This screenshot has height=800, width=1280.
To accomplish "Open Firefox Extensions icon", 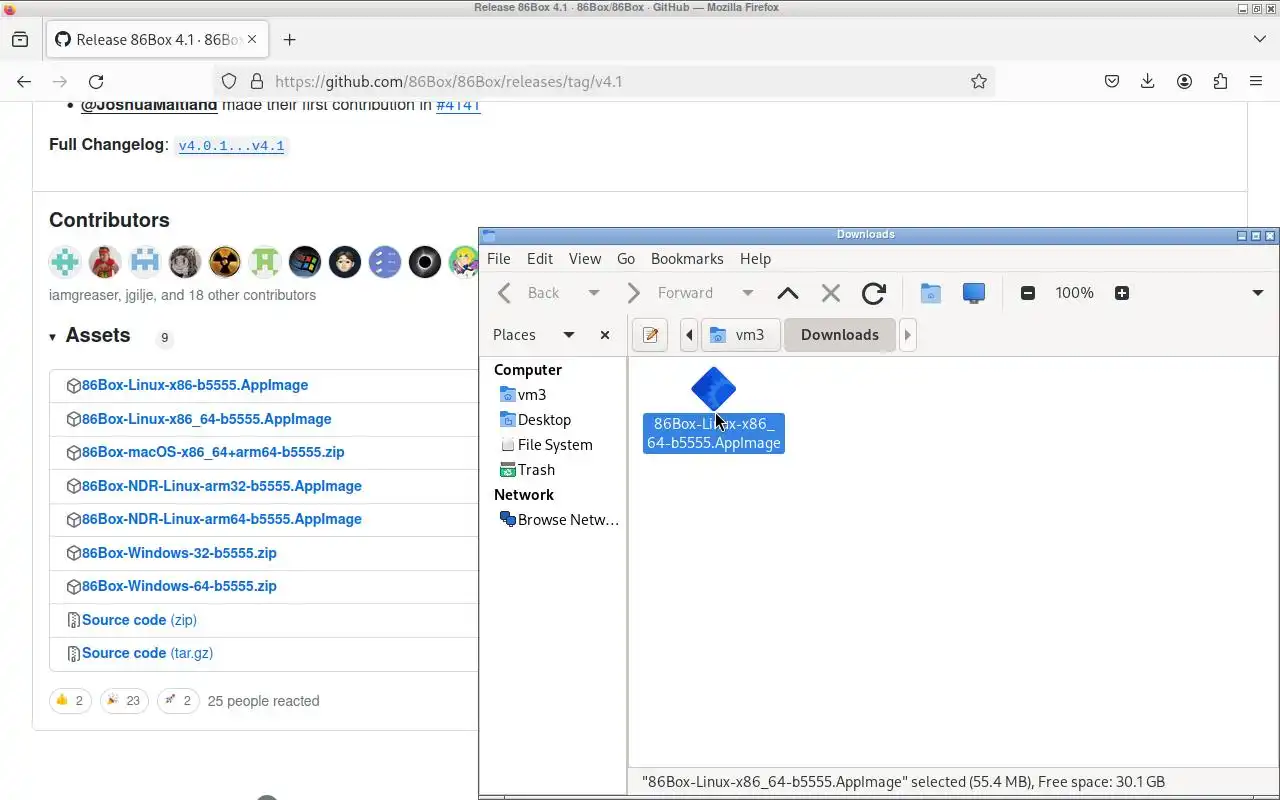I will click(x=1220, y=82).
